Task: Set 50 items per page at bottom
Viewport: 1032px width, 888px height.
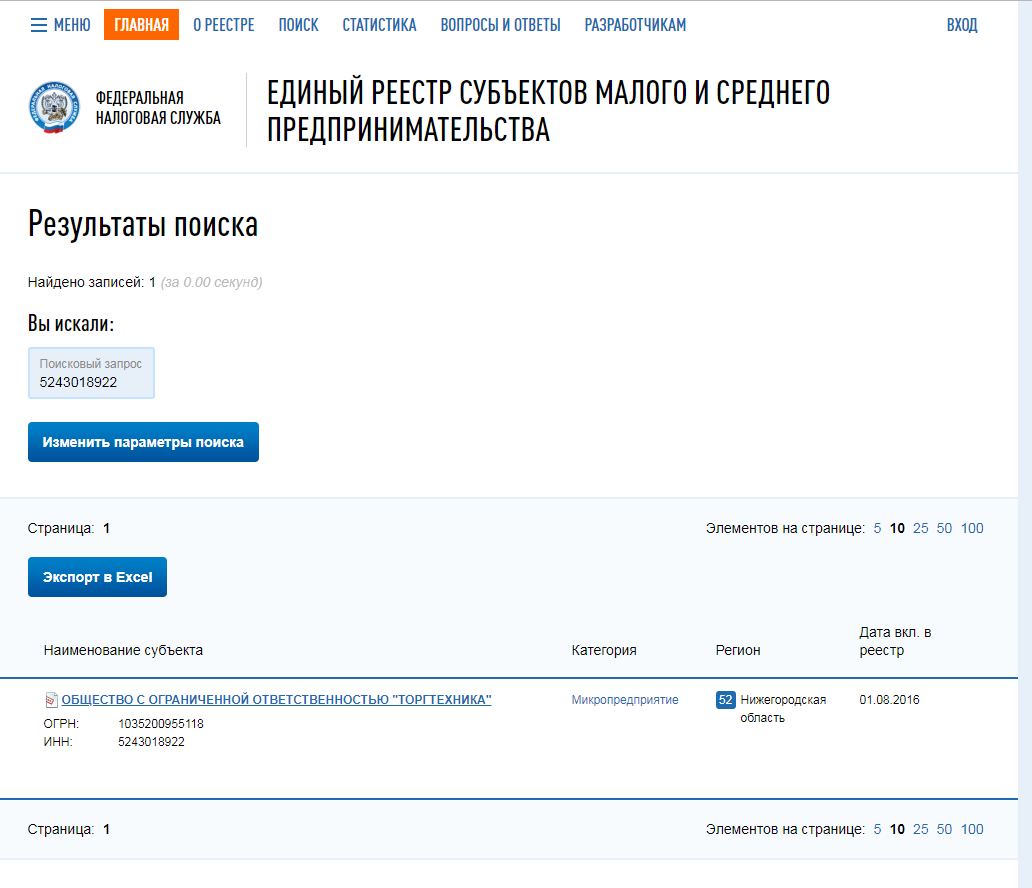Action: click(944, 829)
